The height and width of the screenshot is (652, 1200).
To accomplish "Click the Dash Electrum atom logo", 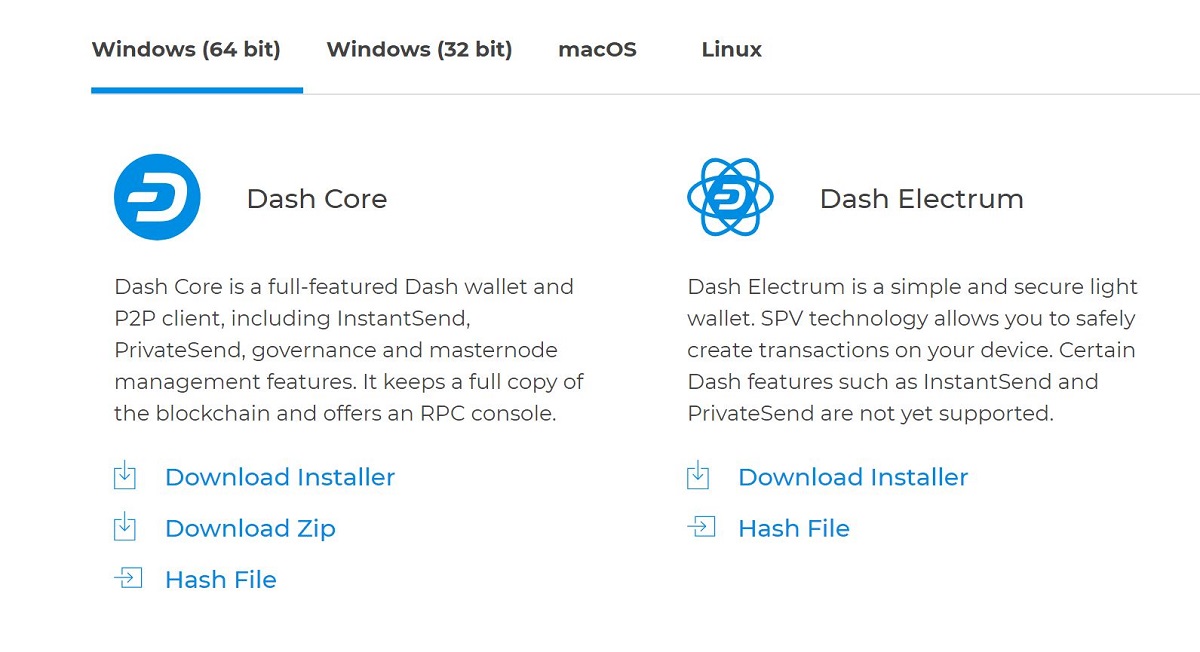I will (x=730, y=197).
